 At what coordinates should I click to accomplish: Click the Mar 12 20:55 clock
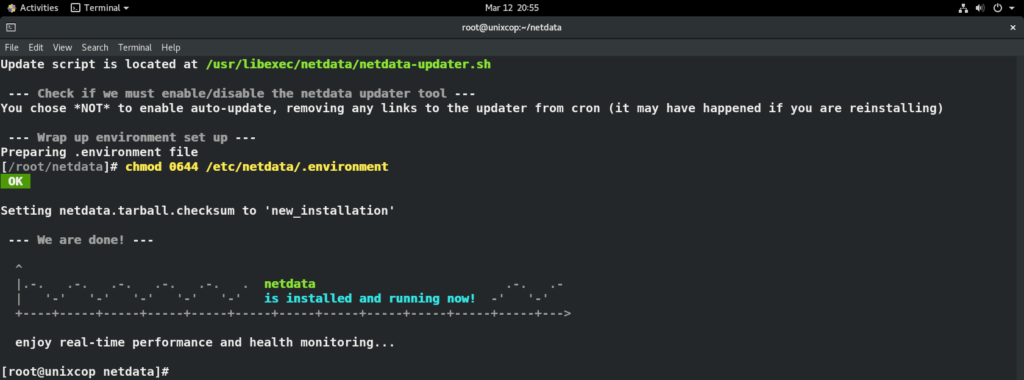(x=511, y=8)
